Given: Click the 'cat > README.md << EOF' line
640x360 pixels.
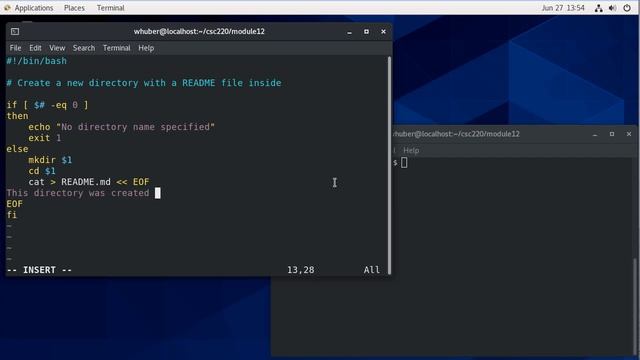Looking at the screenshot, I should coord(89,182).
